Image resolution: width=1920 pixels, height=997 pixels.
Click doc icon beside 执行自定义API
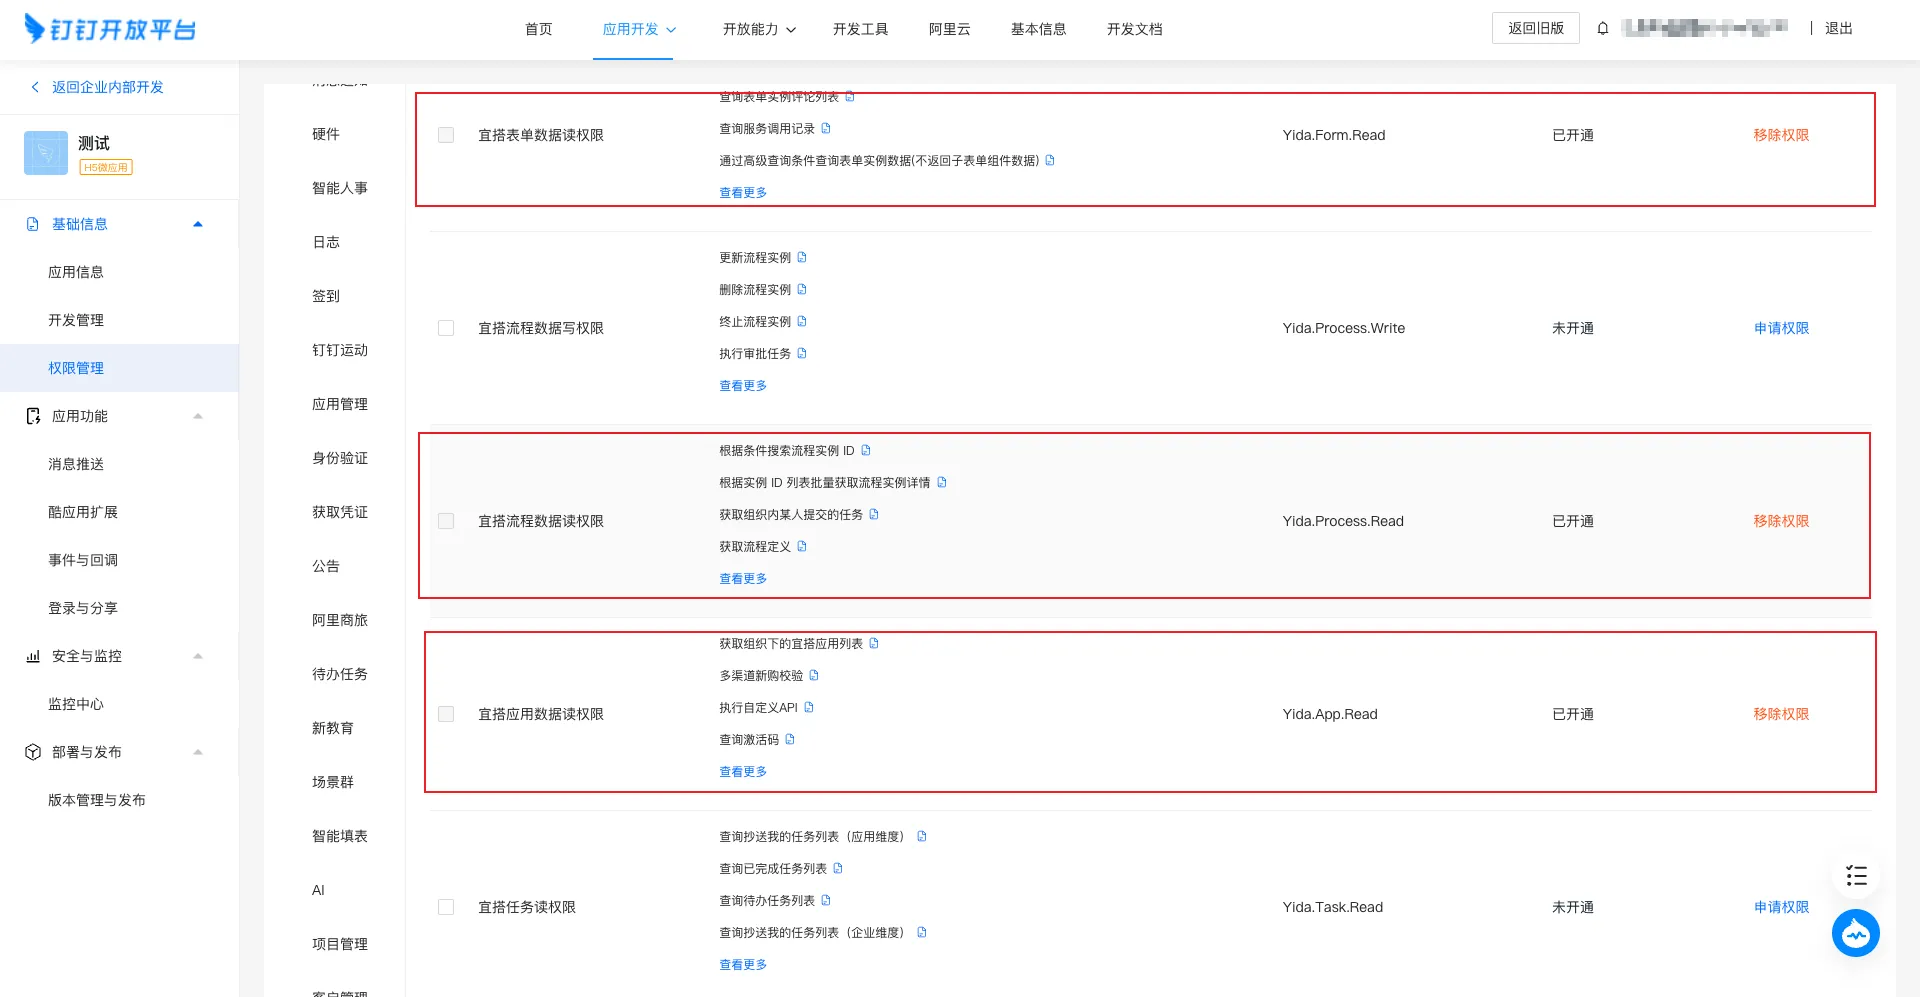click(x=809, y=708)
